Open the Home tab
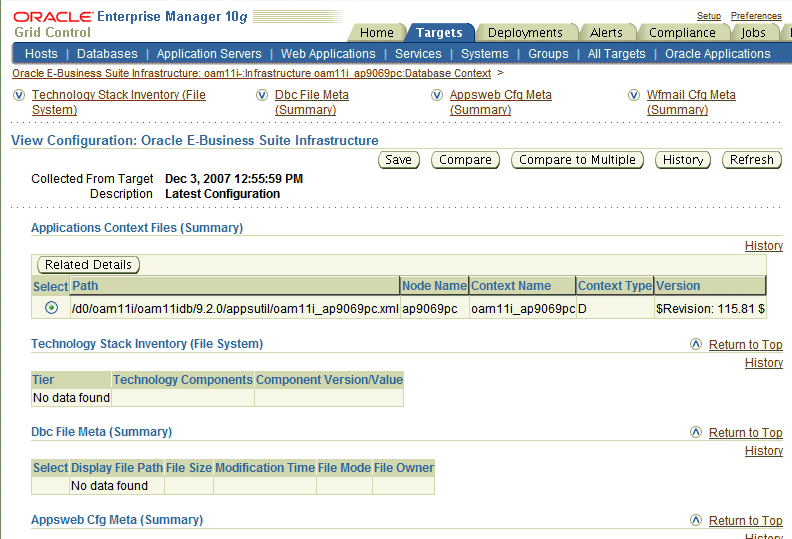Image resolution: width=792 pixels, height=539 pixels. (x=376, y=33)
